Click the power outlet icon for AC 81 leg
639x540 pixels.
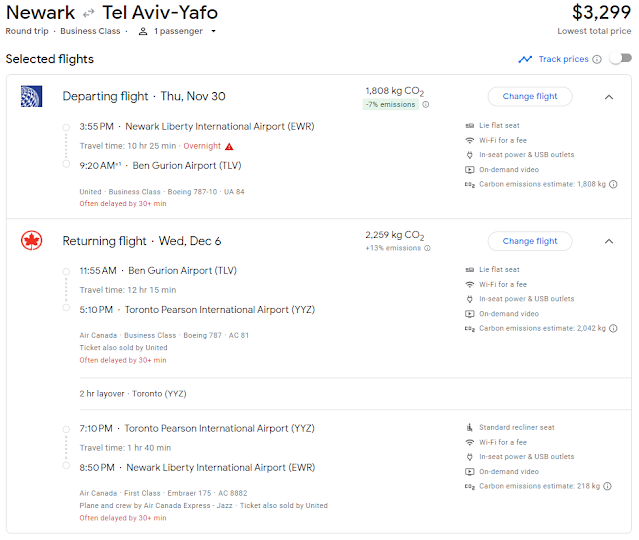tap(470, 299)
